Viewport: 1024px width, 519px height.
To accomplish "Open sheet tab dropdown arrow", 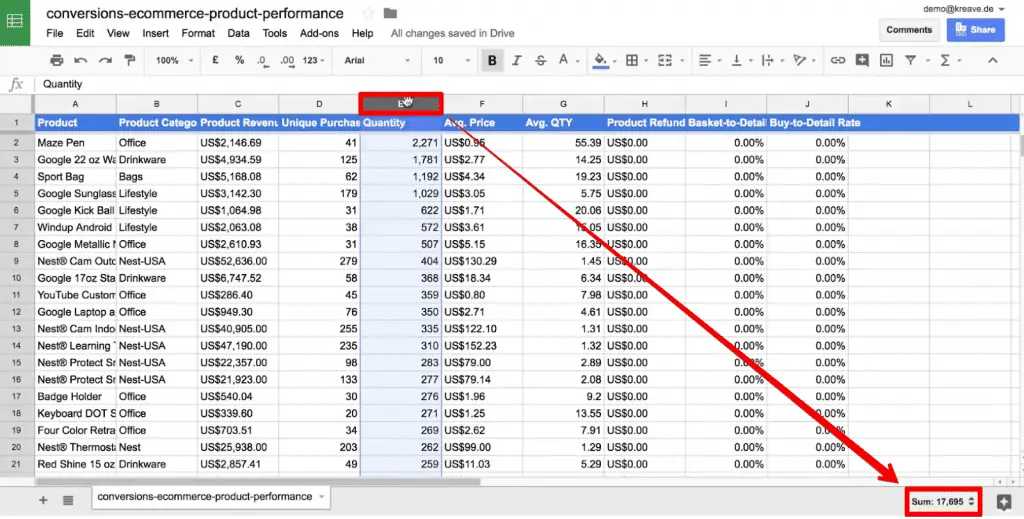I will (321, 497).
